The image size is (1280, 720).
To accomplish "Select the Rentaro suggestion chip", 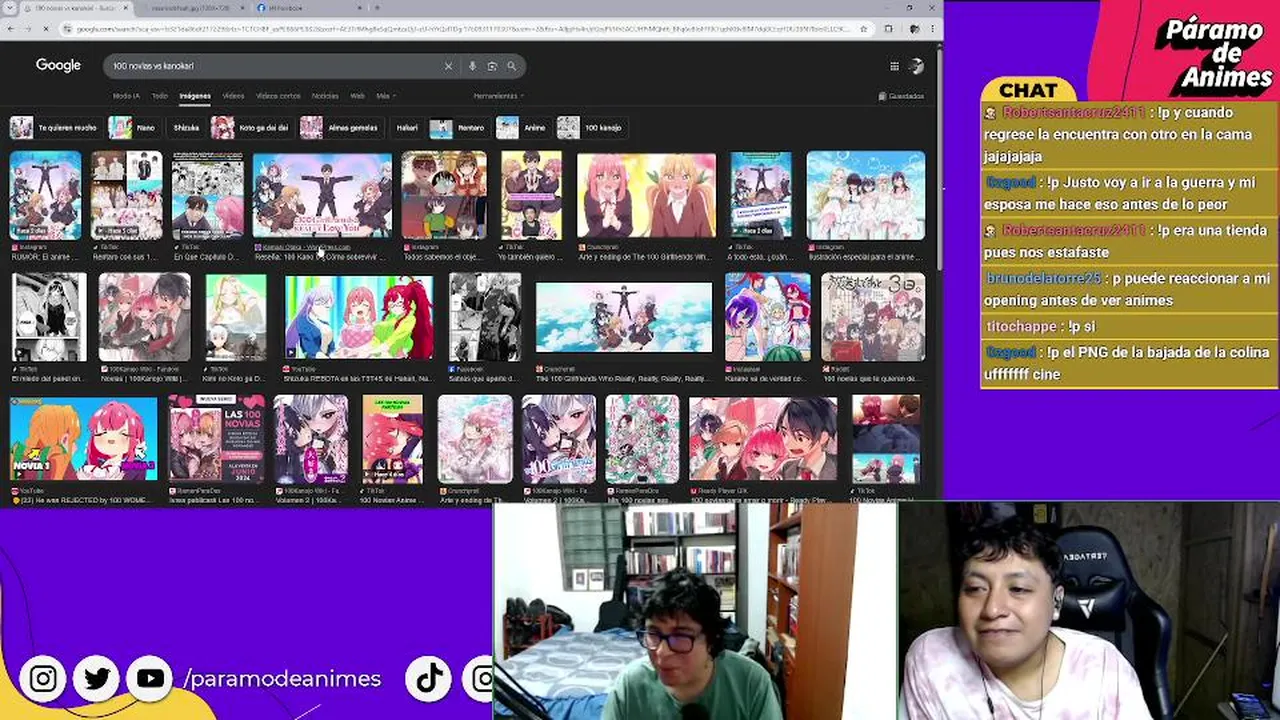I will click(458, 128).
